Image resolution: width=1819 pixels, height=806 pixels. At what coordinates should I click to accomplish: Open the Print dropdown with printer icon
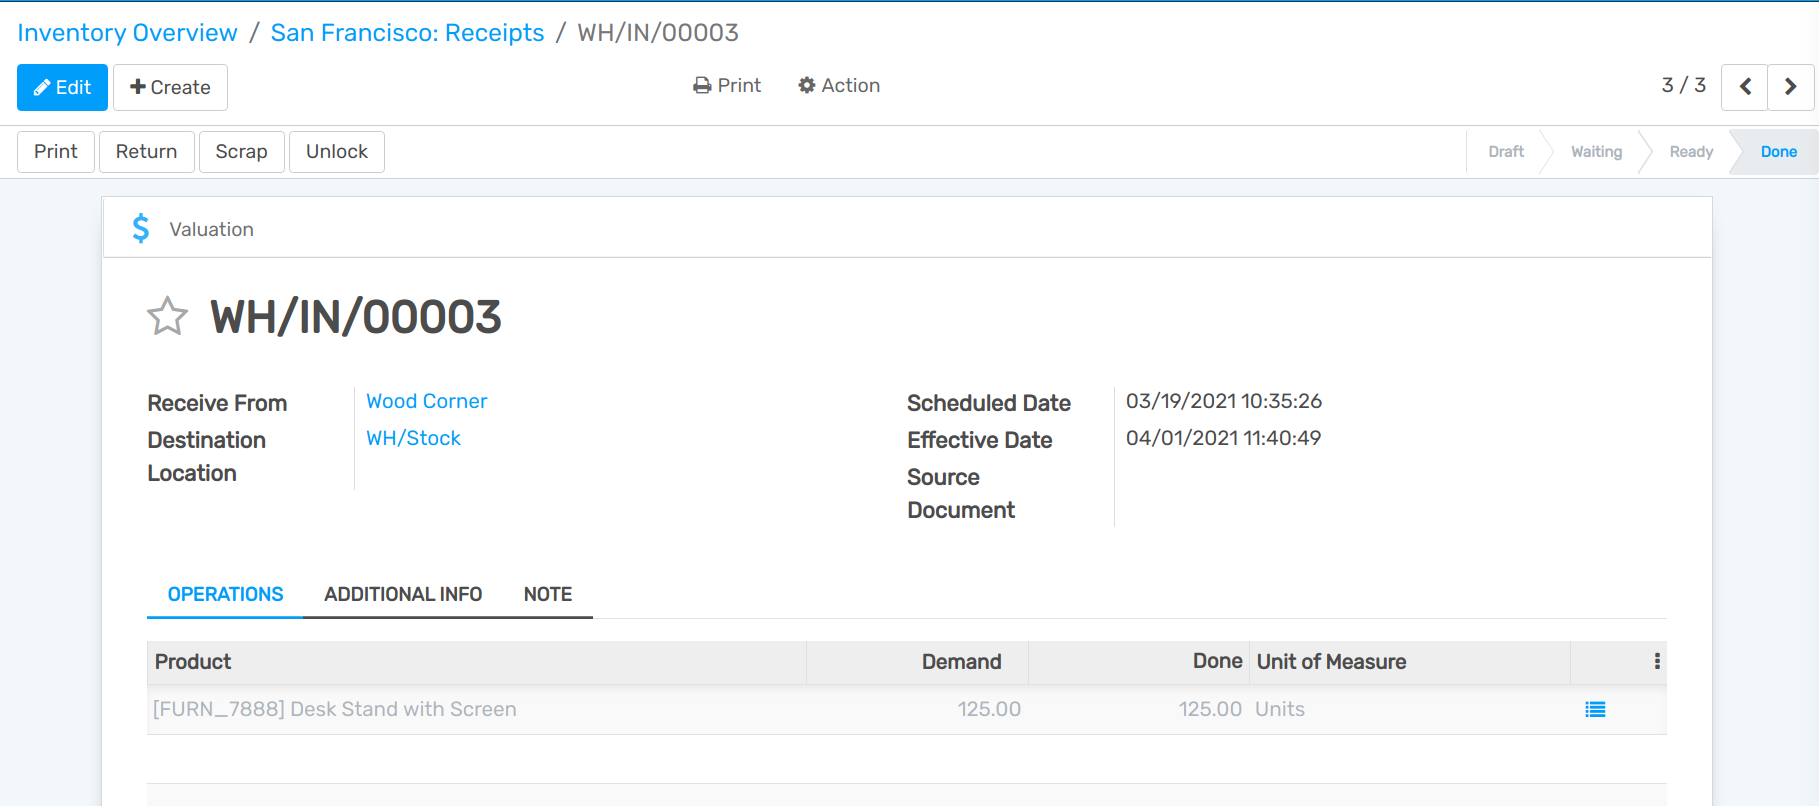tap(727, 86)
